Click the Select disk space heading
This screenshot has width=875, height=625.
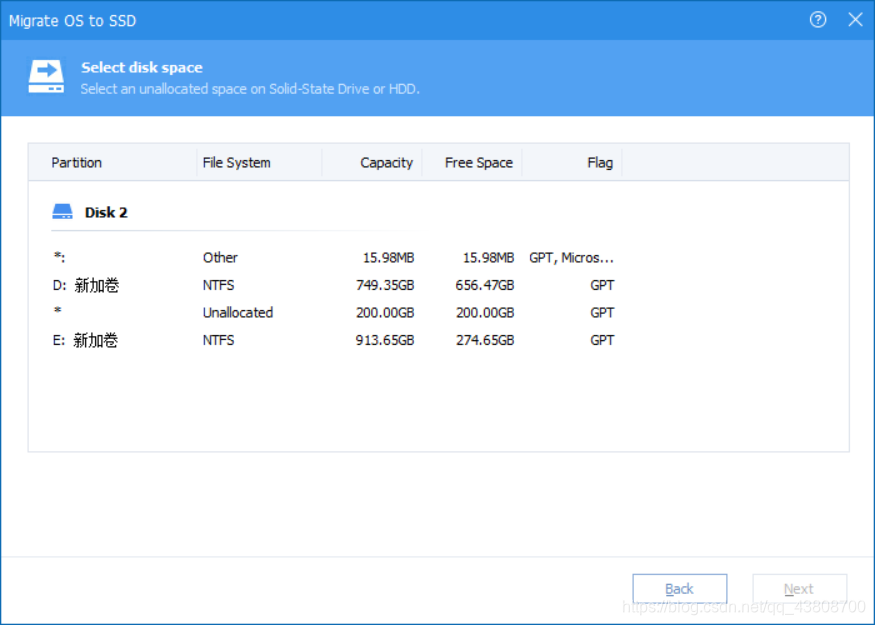click(x=142, y=68)
